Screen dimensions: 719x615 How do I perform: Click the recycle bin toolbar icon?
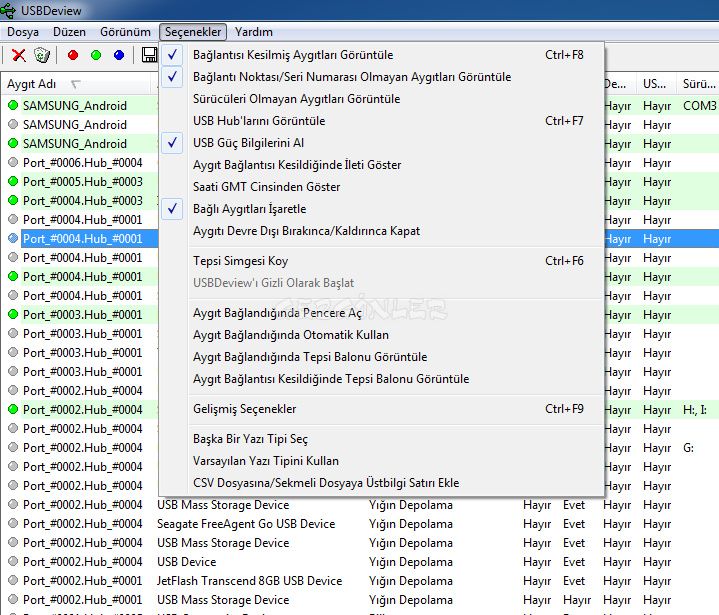[42, 55]
